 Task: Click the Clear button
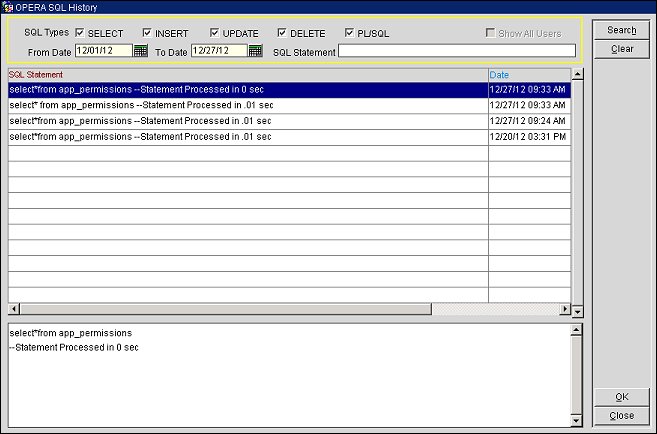[x=621, y=48]
